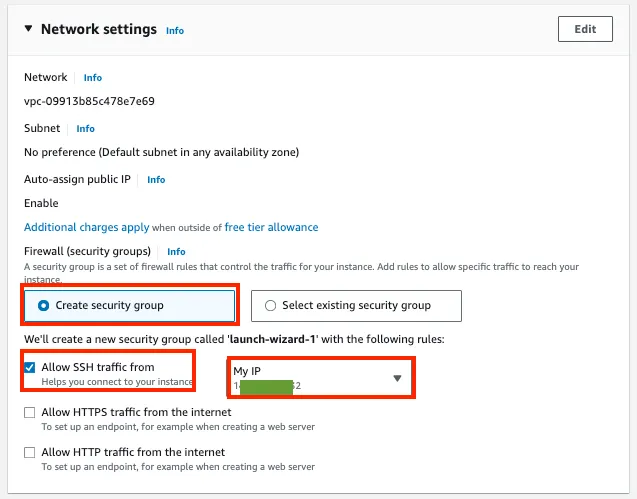Viewport: 637px width, 499px height.
Task: Select the Create security group radio option
Action: tap(43, 305)
